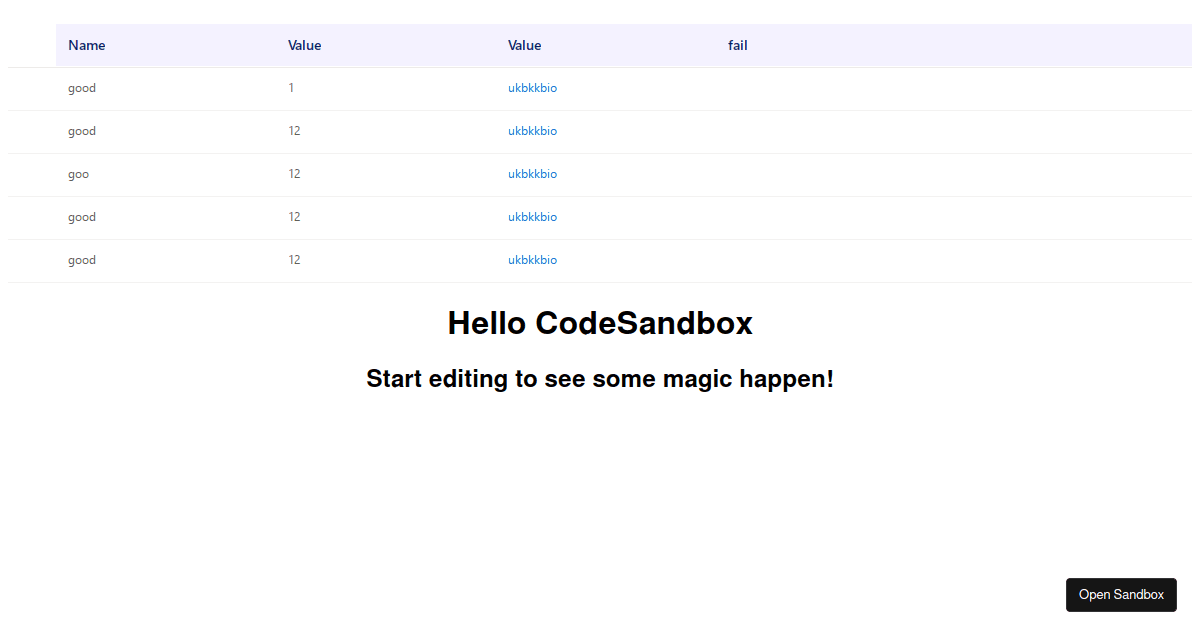Screen dimensions: 1200x630
Task: Open the ukbkkbio link in the fourth row
Action: 532,217
